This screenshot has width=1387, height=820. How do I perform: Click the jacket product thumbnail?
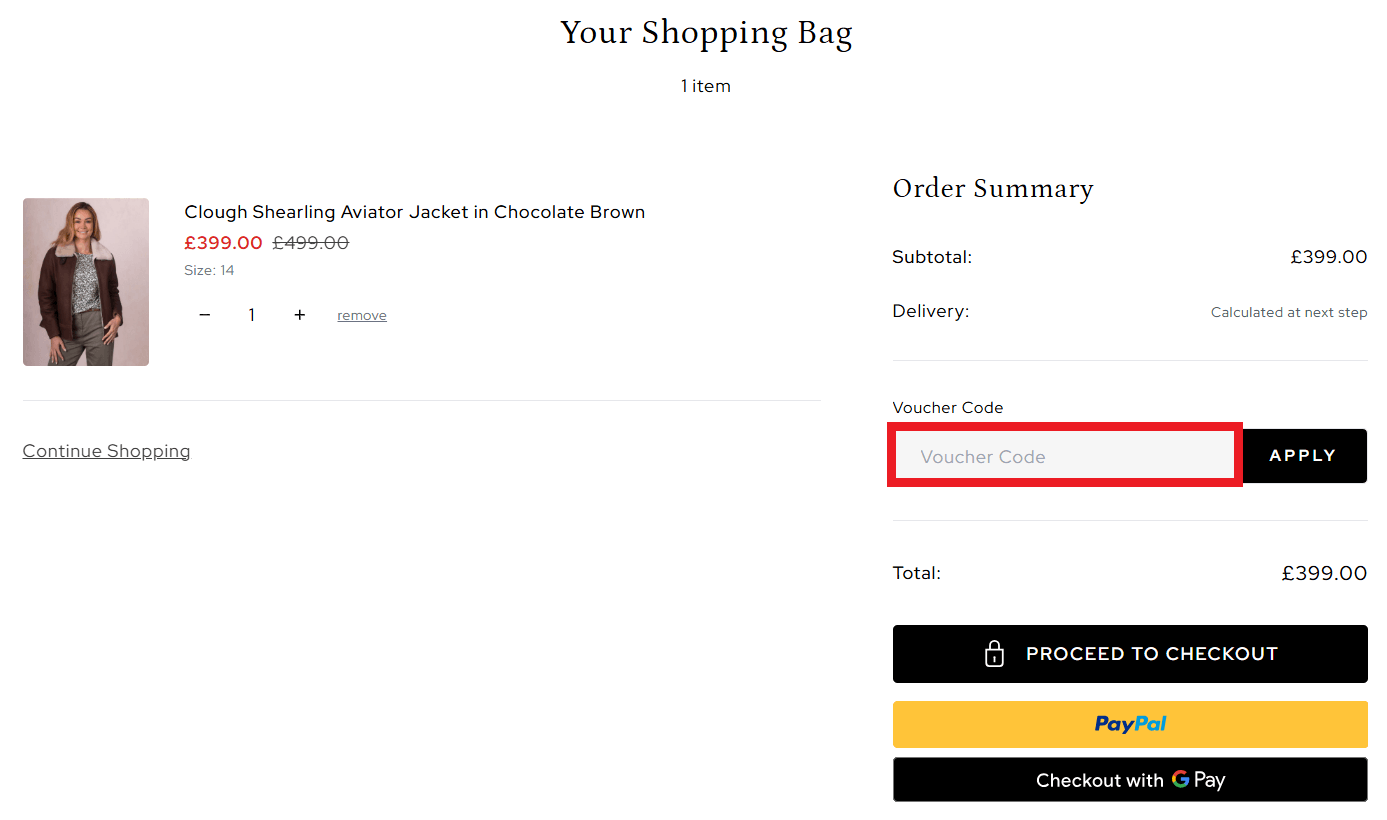[85, 281]
